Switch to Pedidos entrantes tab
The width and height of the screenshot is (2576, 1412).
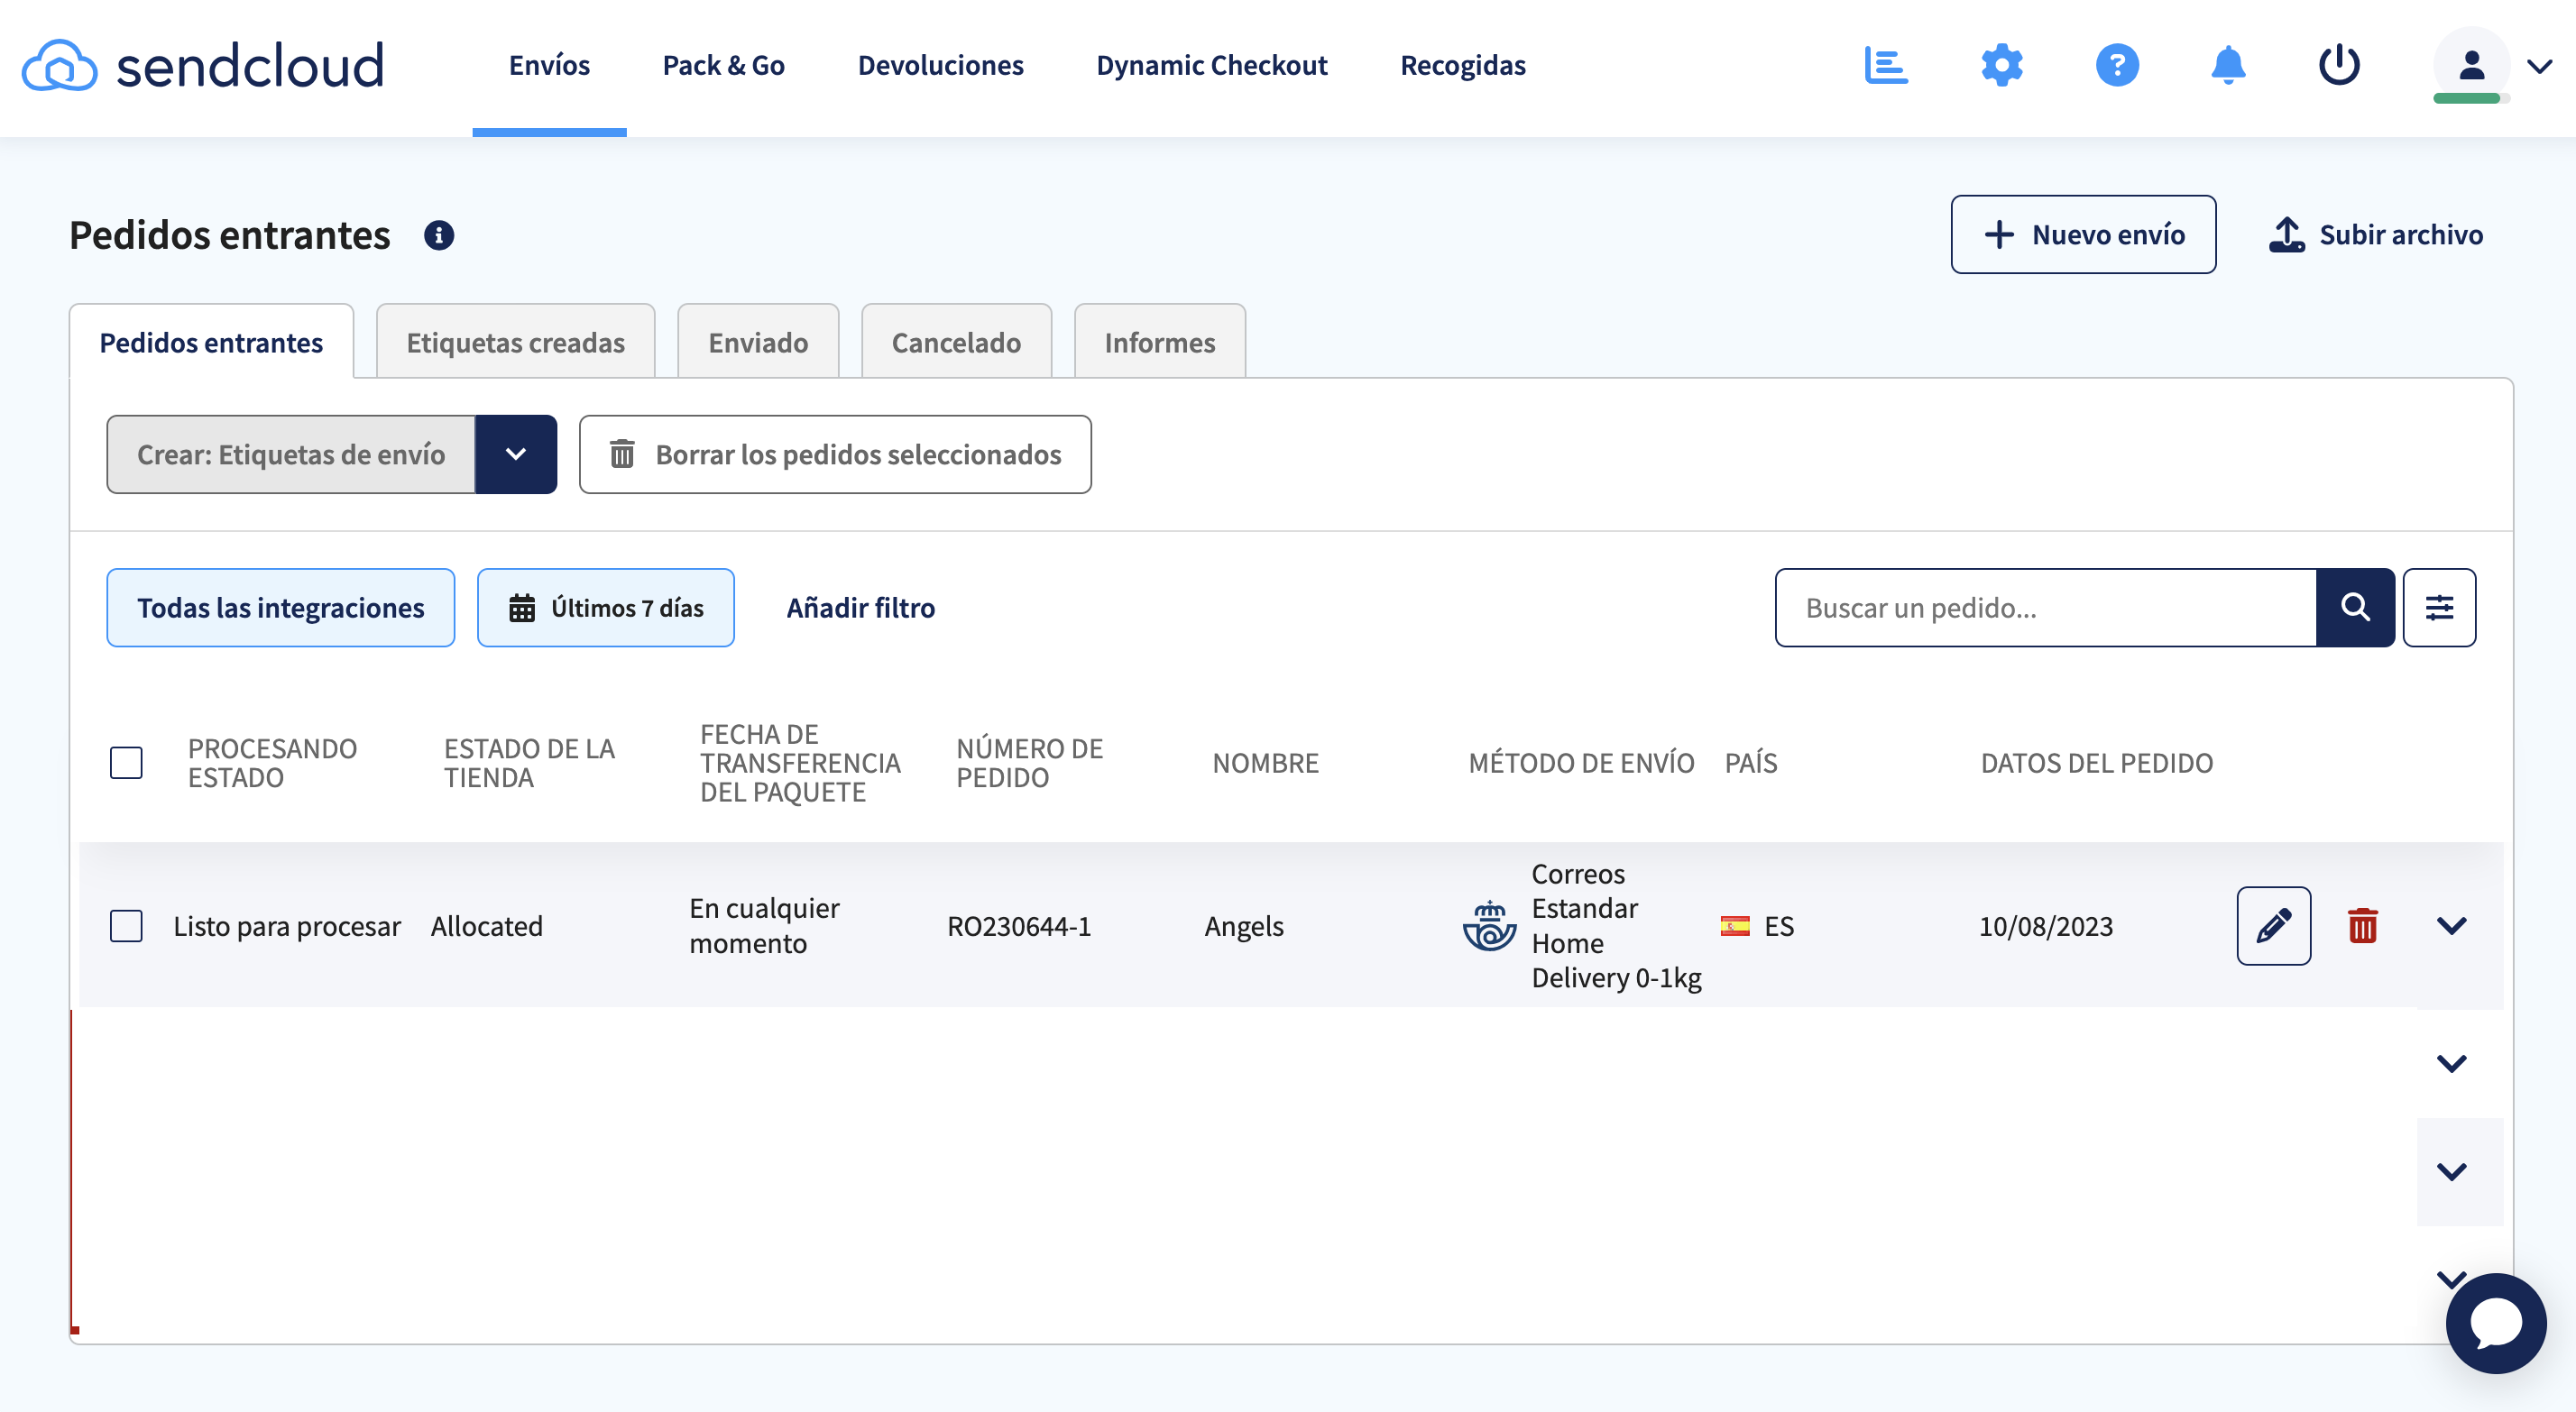click(x=211, y=342)
